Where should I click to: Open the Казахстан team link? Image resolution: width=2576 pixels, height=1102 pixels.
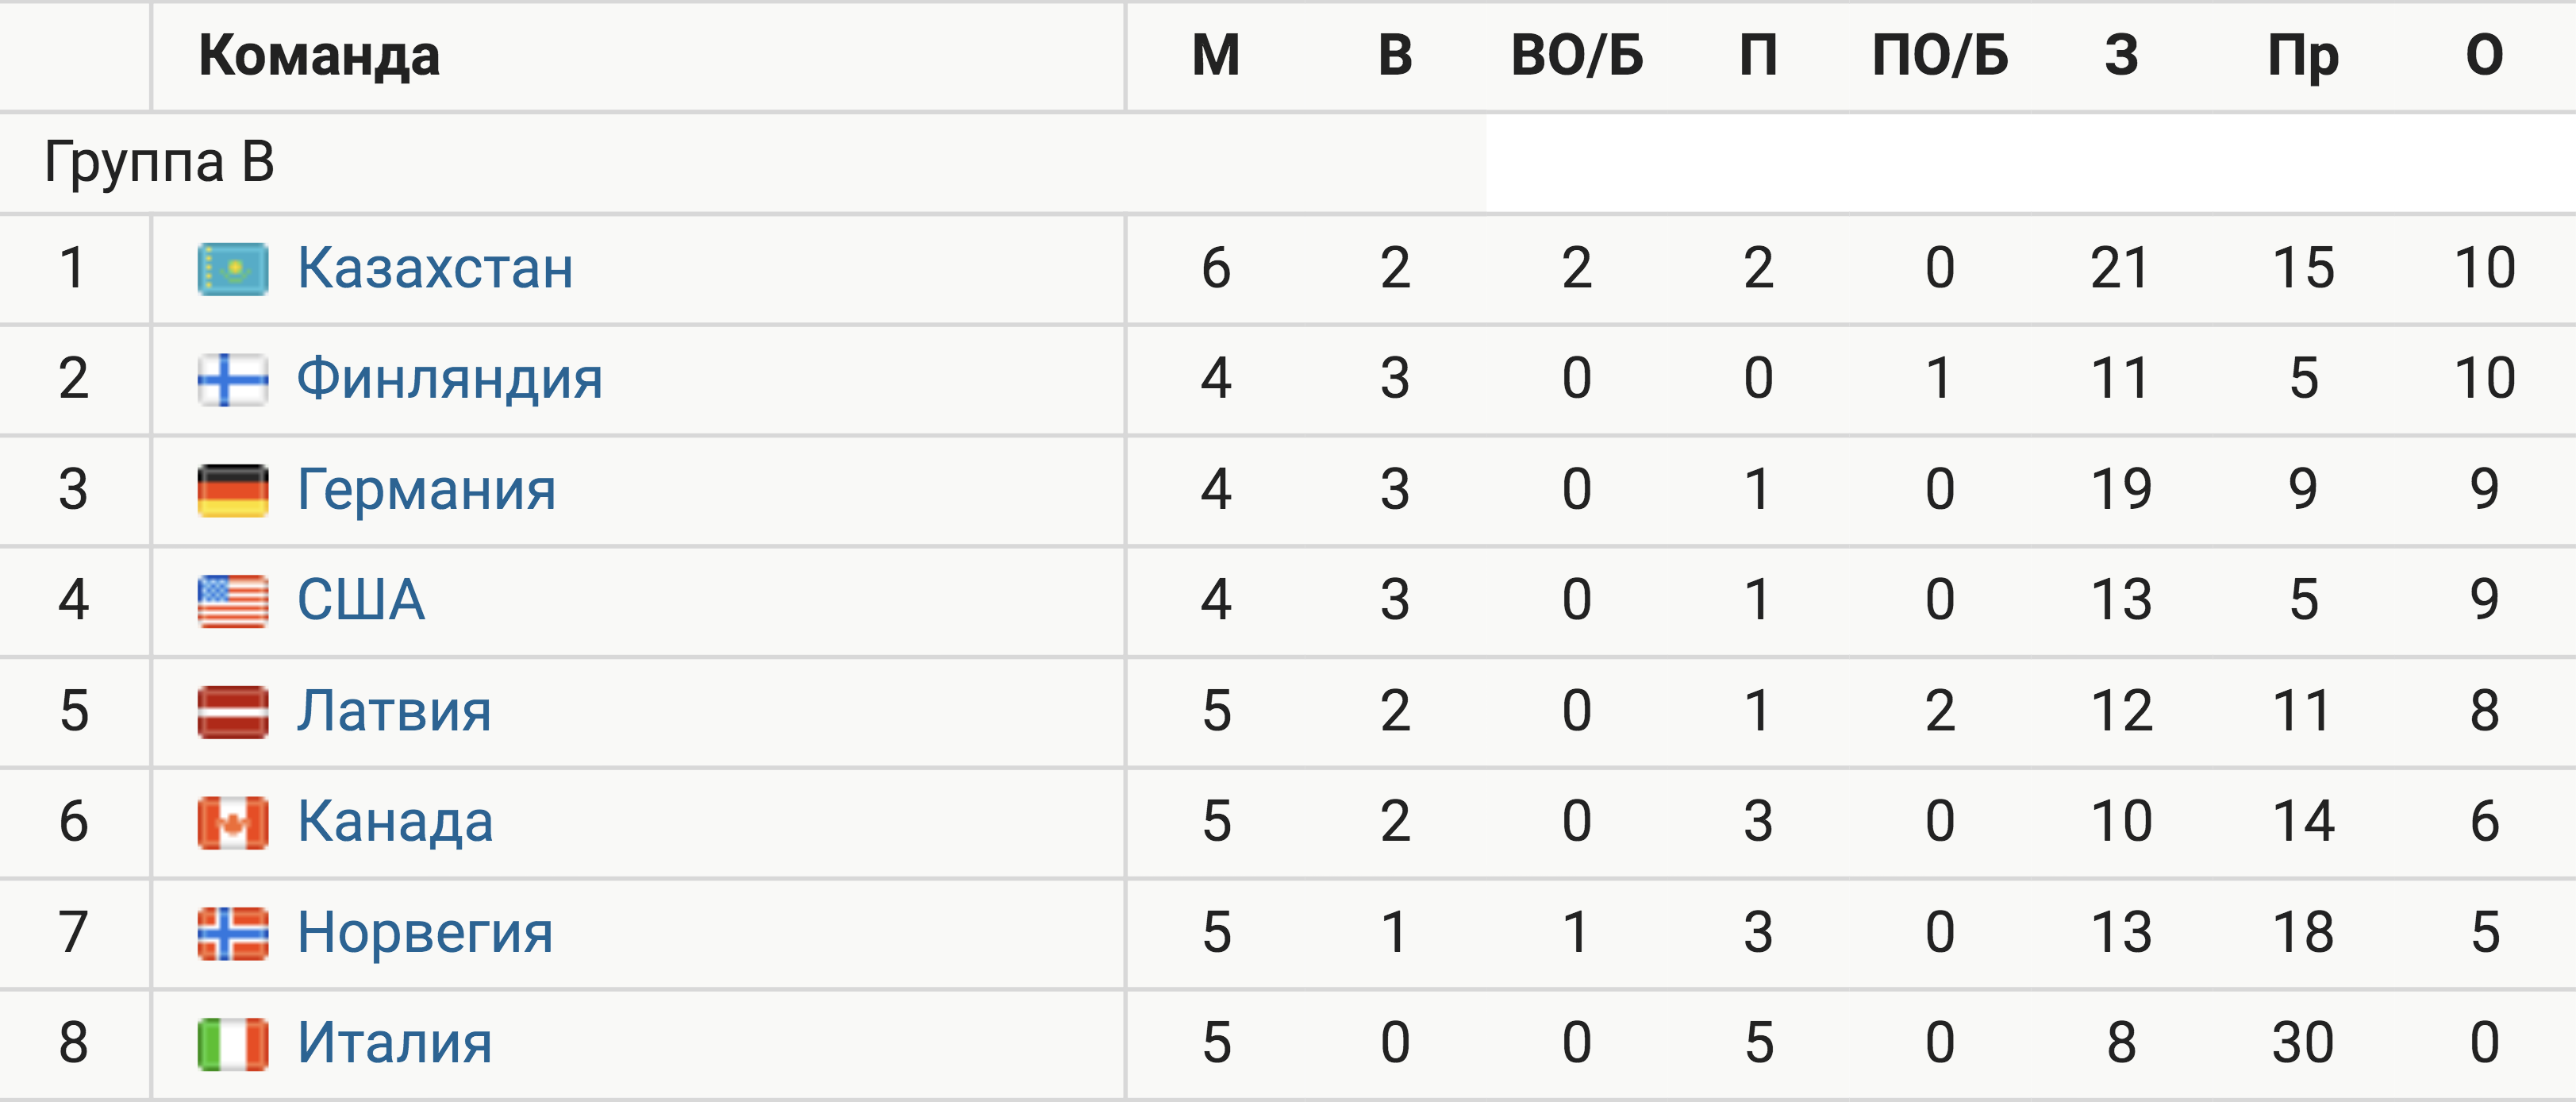(x=436, y=268)
